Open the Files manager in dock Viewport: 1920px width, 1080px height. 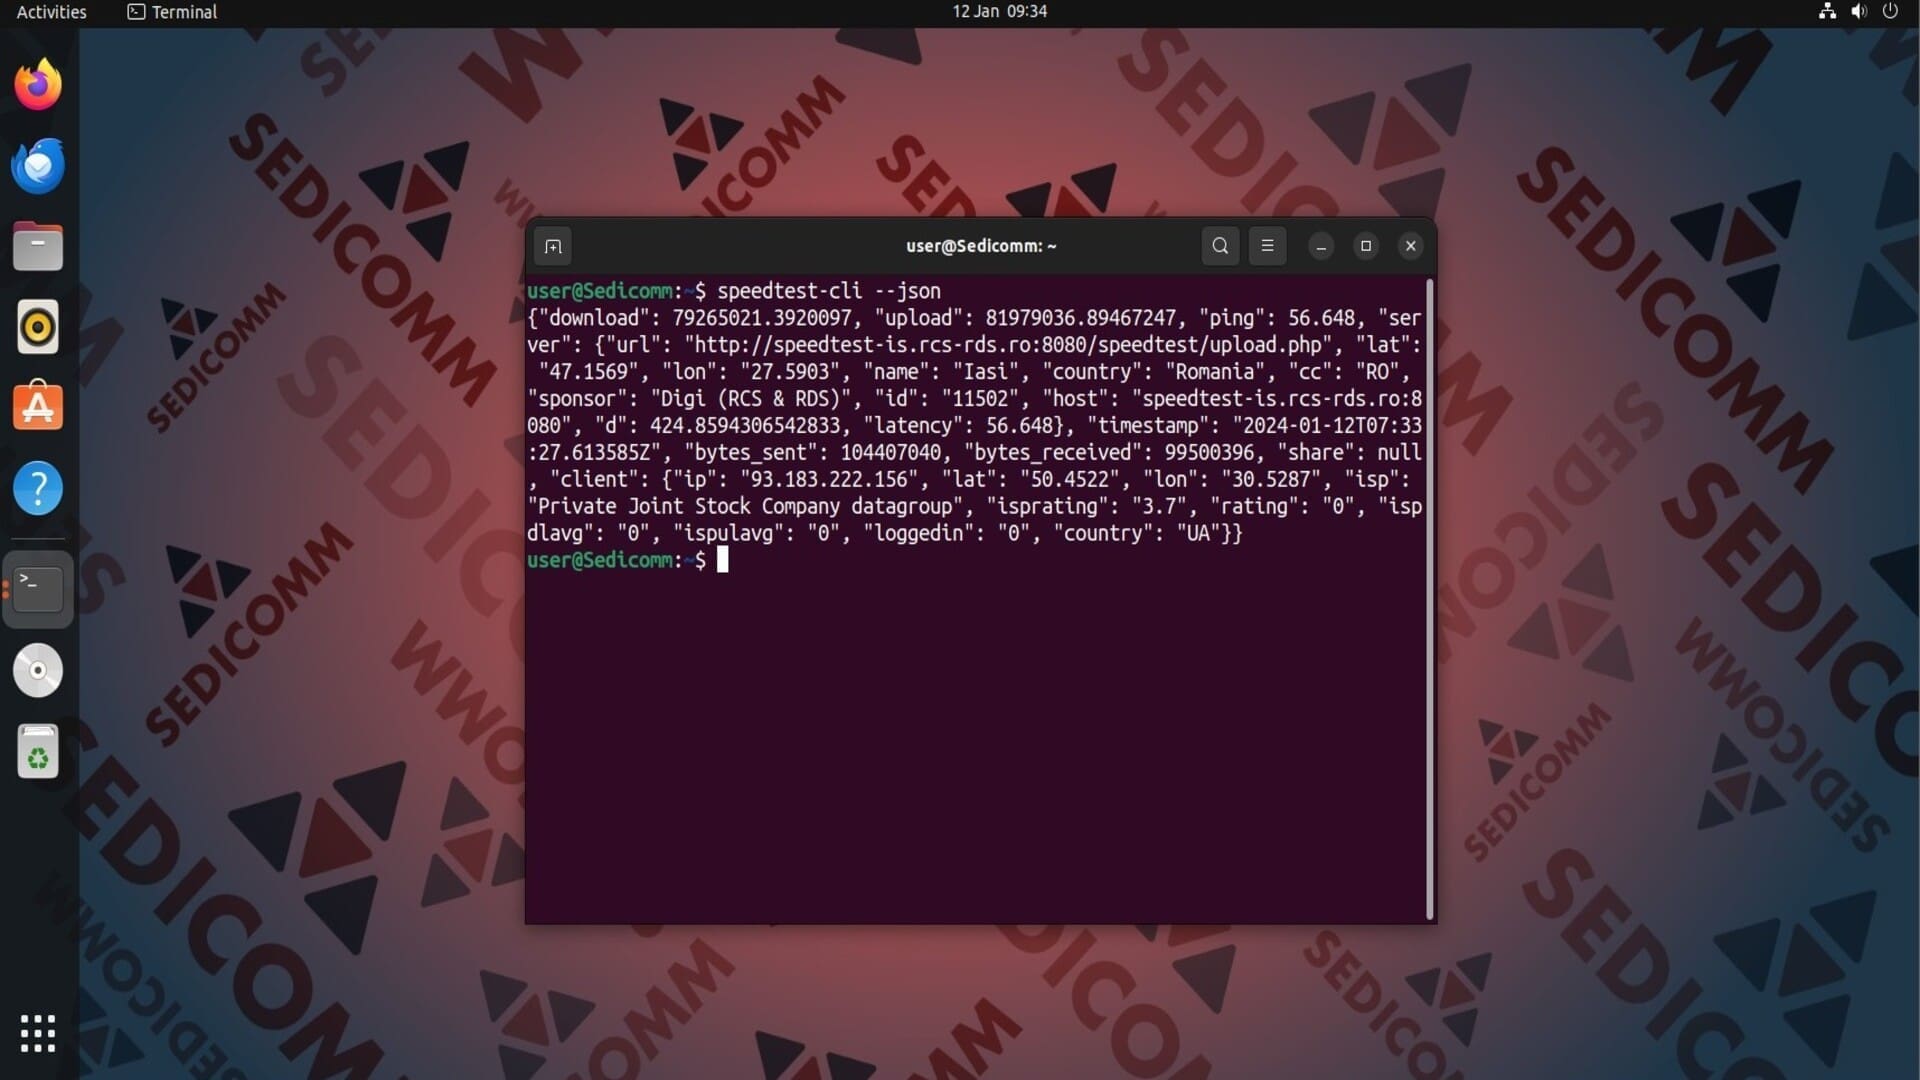tap(38, 247)
